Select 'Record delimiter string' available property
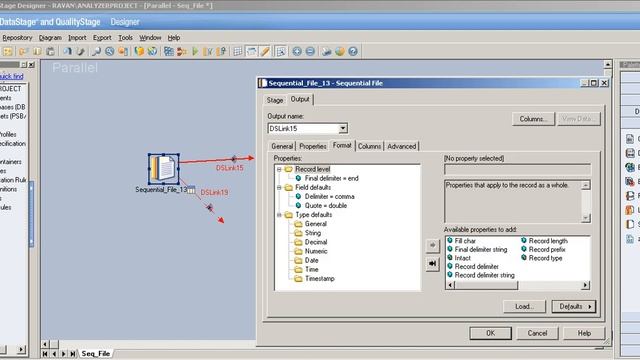This screenshot has width=640, height=360. [x=484, y=275]
